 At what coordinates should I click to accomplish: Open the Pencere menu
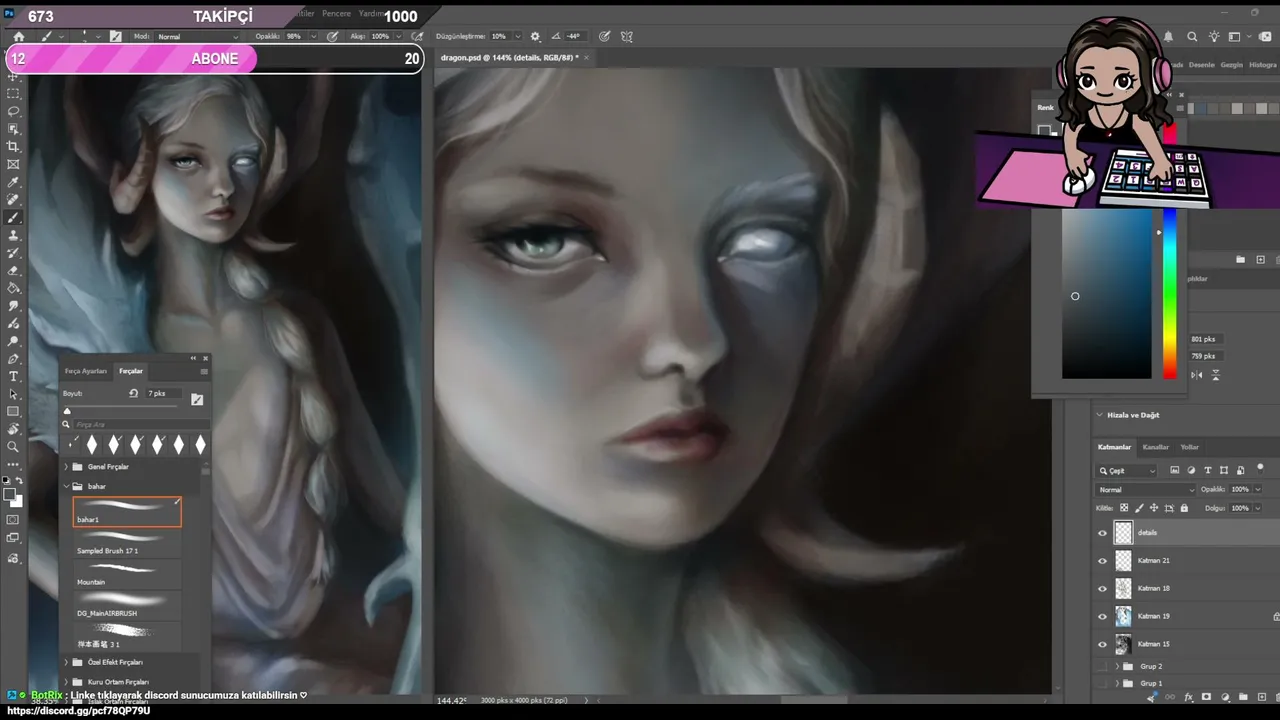336,14
